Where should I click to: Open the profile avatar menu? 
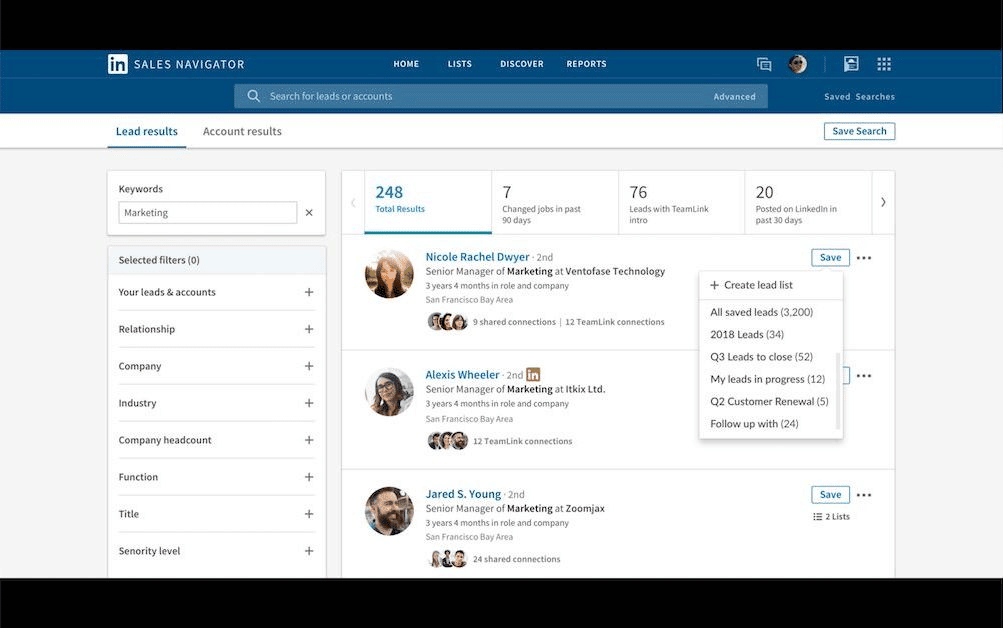click(797, 64)
